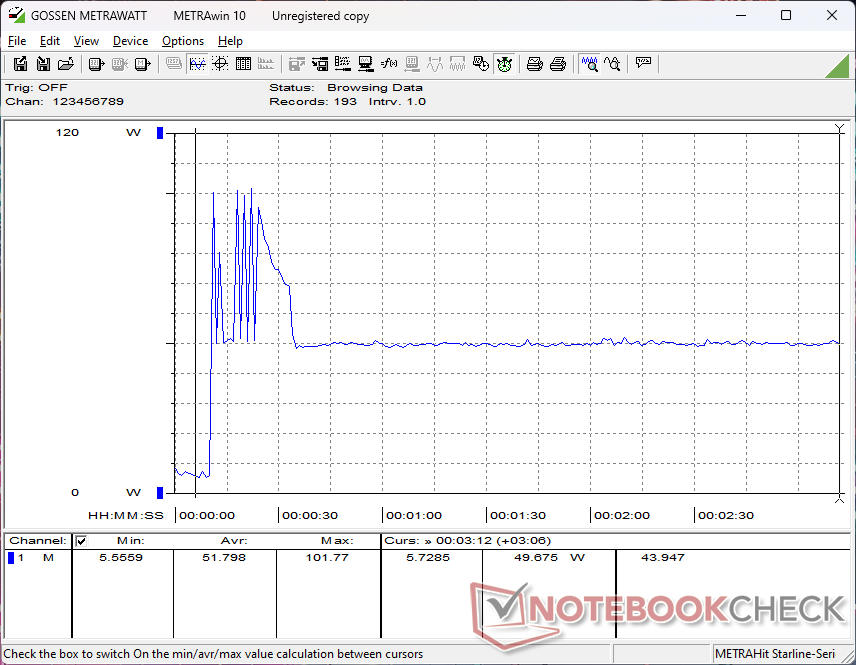Open the data table view icon
The height and width of the screenshot is (665, 856).
243,64
